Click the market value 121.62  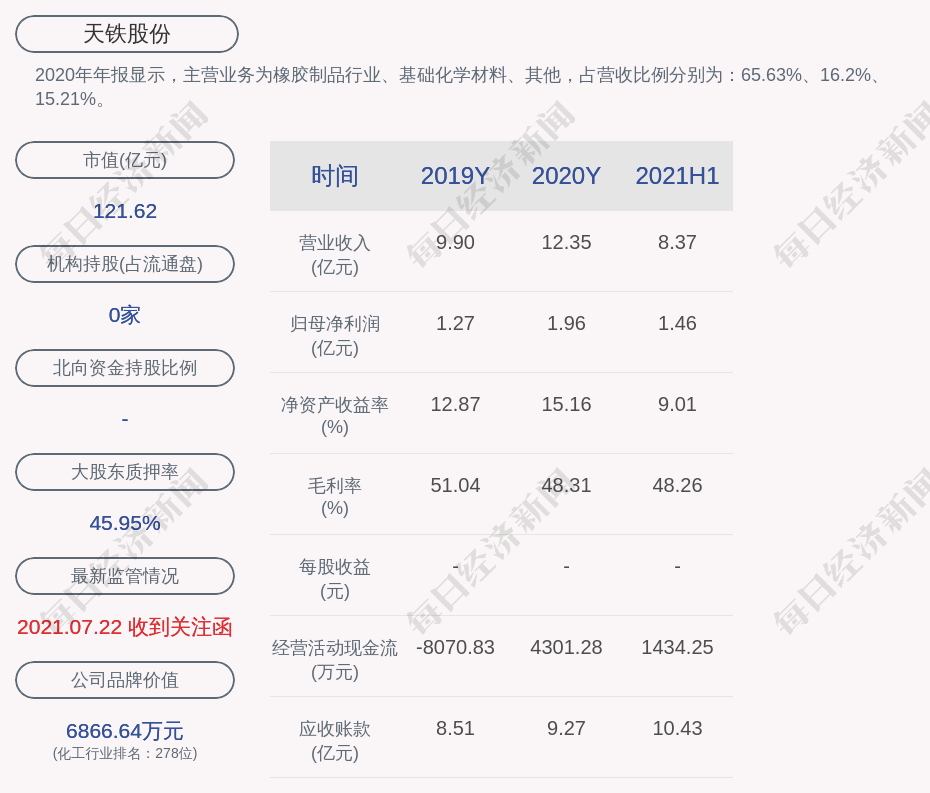(125, 211)
